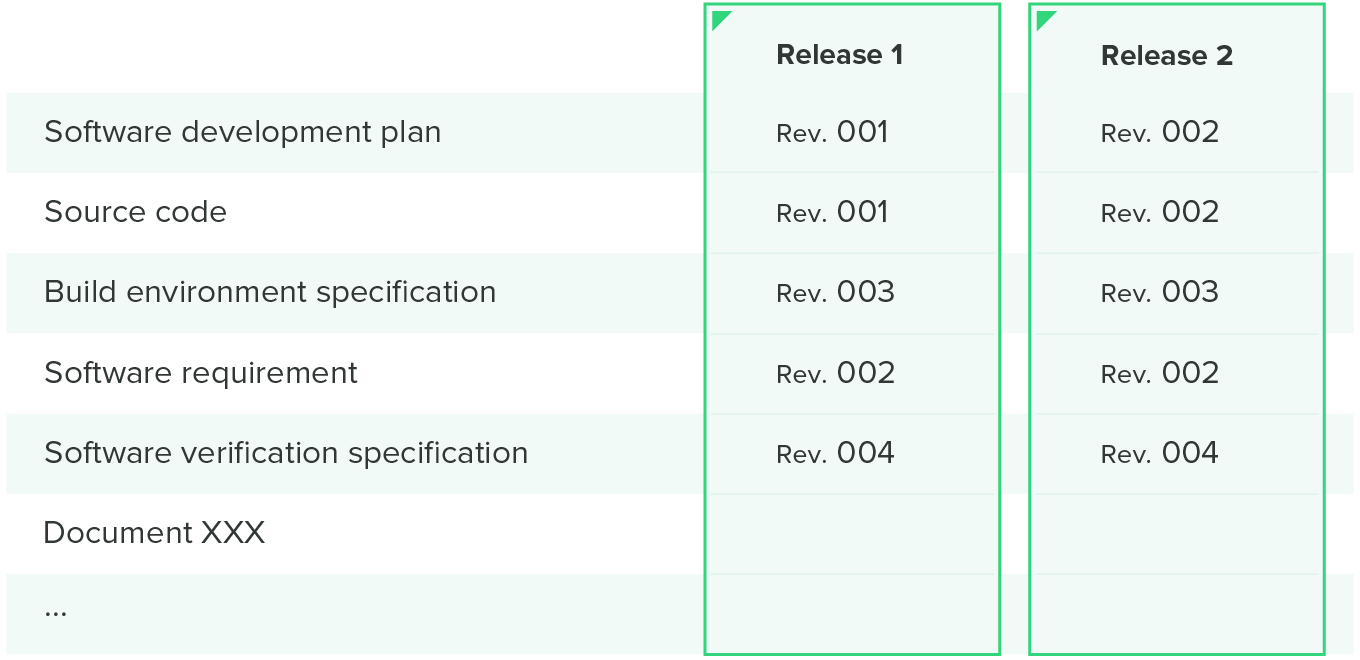
Task: Click the Software development plan row label
Action: pos(242,132)
